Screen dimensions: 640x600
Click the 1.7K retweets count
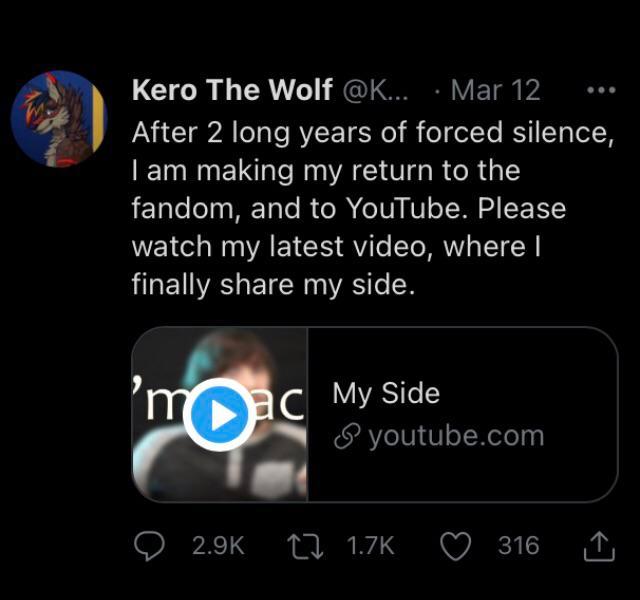(x=370, y=545)
